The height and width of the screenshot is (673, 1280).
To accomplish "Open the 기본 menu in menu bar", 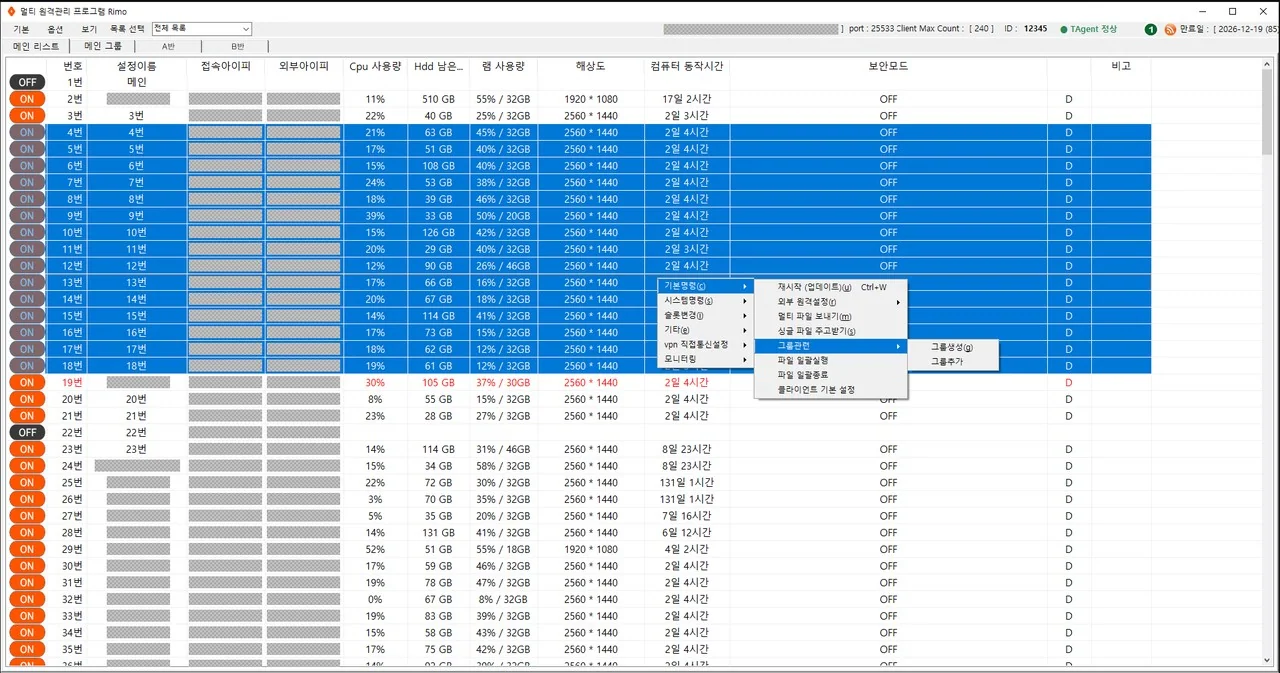I will (21, 29).
